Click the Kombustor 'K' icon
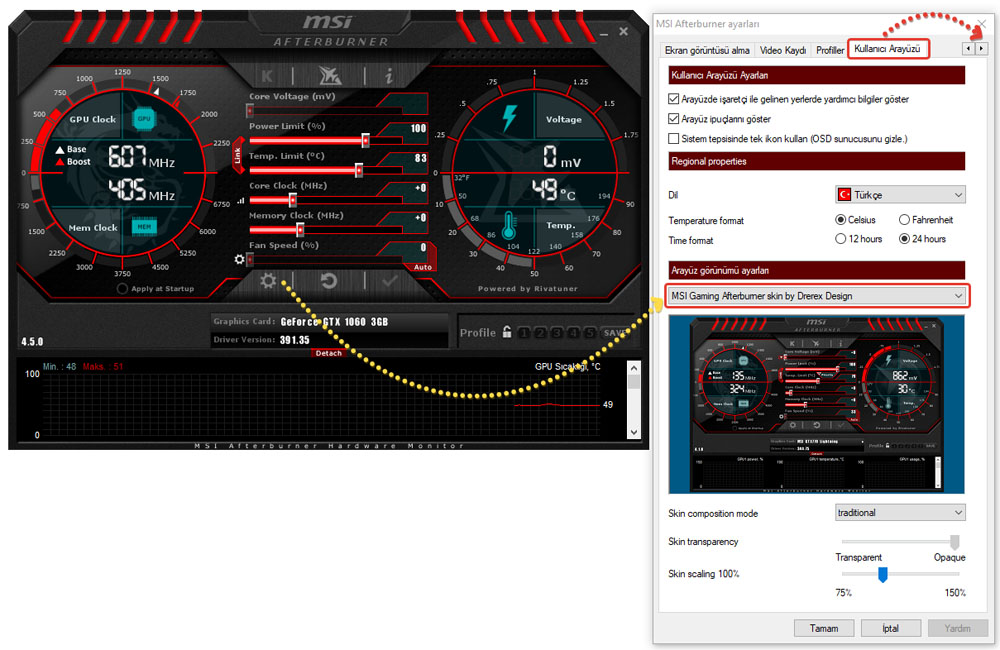The height and width of the screenshot is (650, 1000). pos(267,76)
